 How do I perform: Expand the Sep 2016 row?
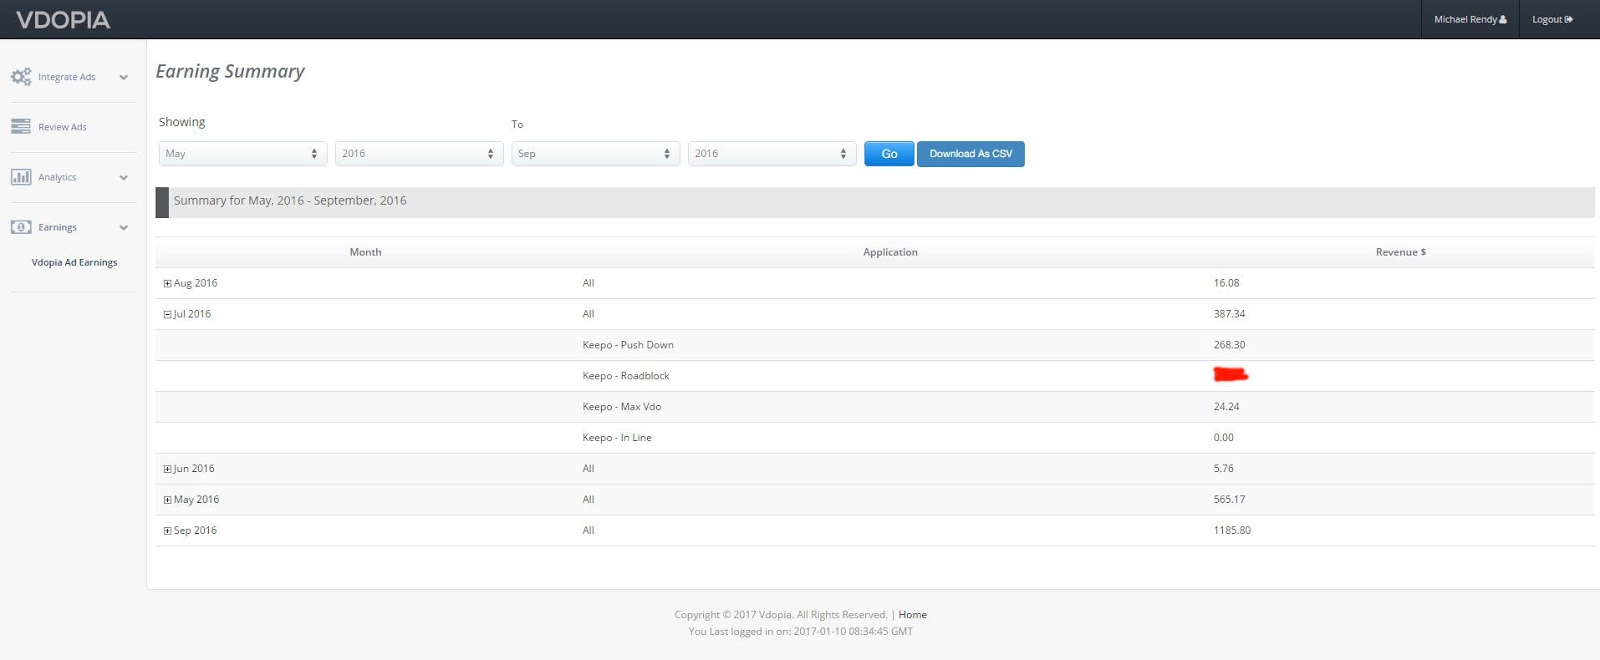pos(167,531)
